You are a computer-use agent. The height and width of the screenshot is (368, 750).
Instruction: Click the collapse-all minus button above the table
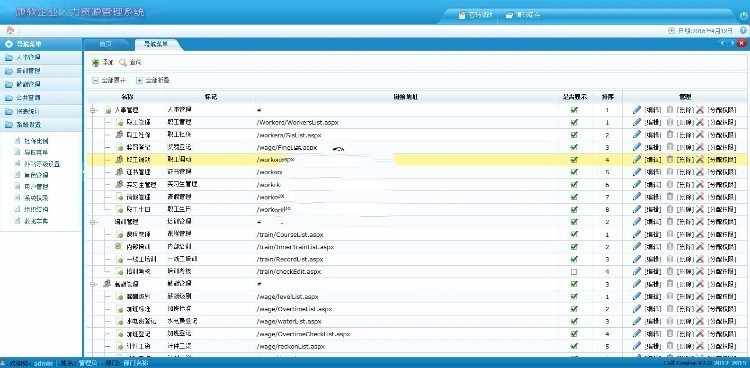pos(95,81)
